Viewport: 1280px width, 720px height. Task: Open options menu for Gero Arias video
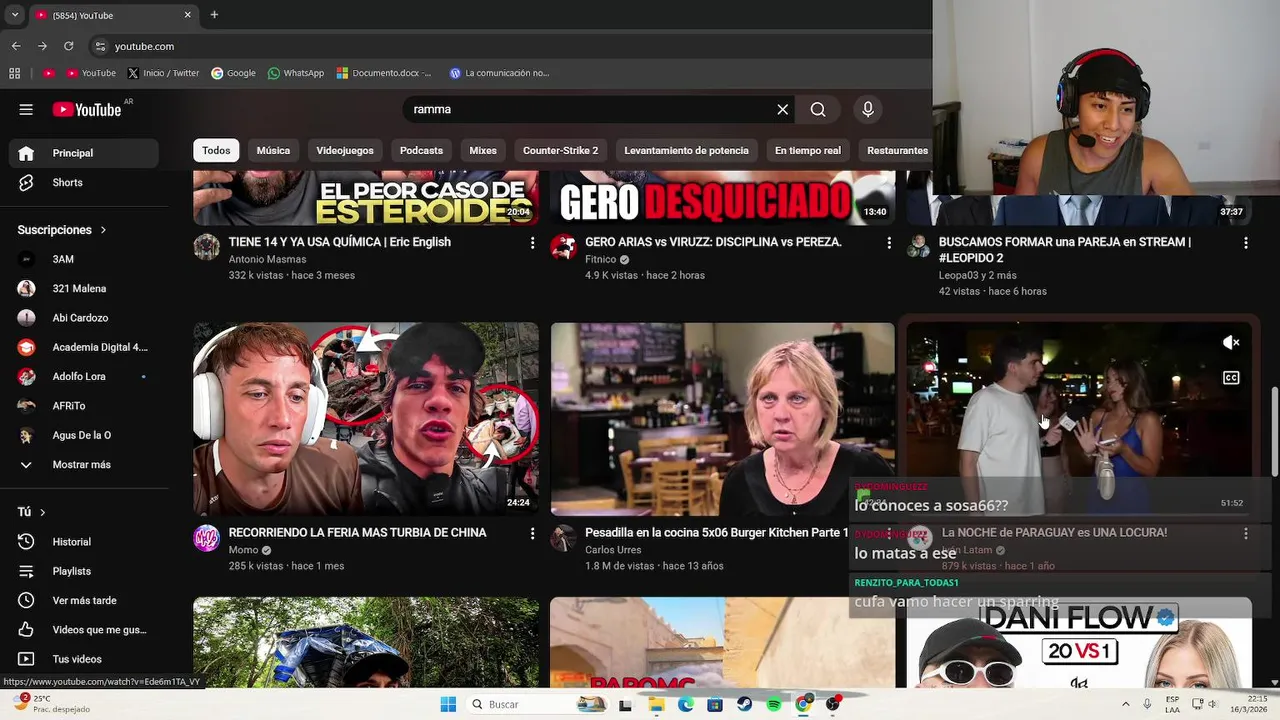(x=889, y=243)
